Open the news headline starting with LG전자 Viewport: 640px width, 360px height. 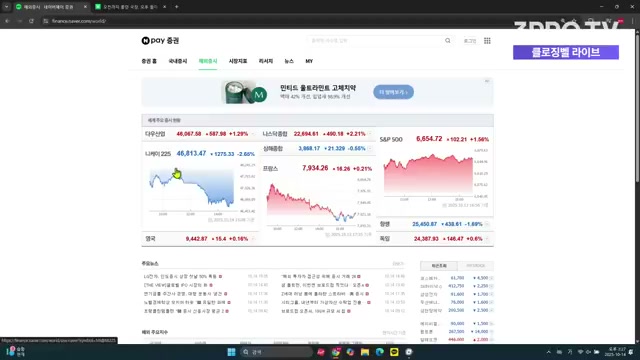[180, 277]
